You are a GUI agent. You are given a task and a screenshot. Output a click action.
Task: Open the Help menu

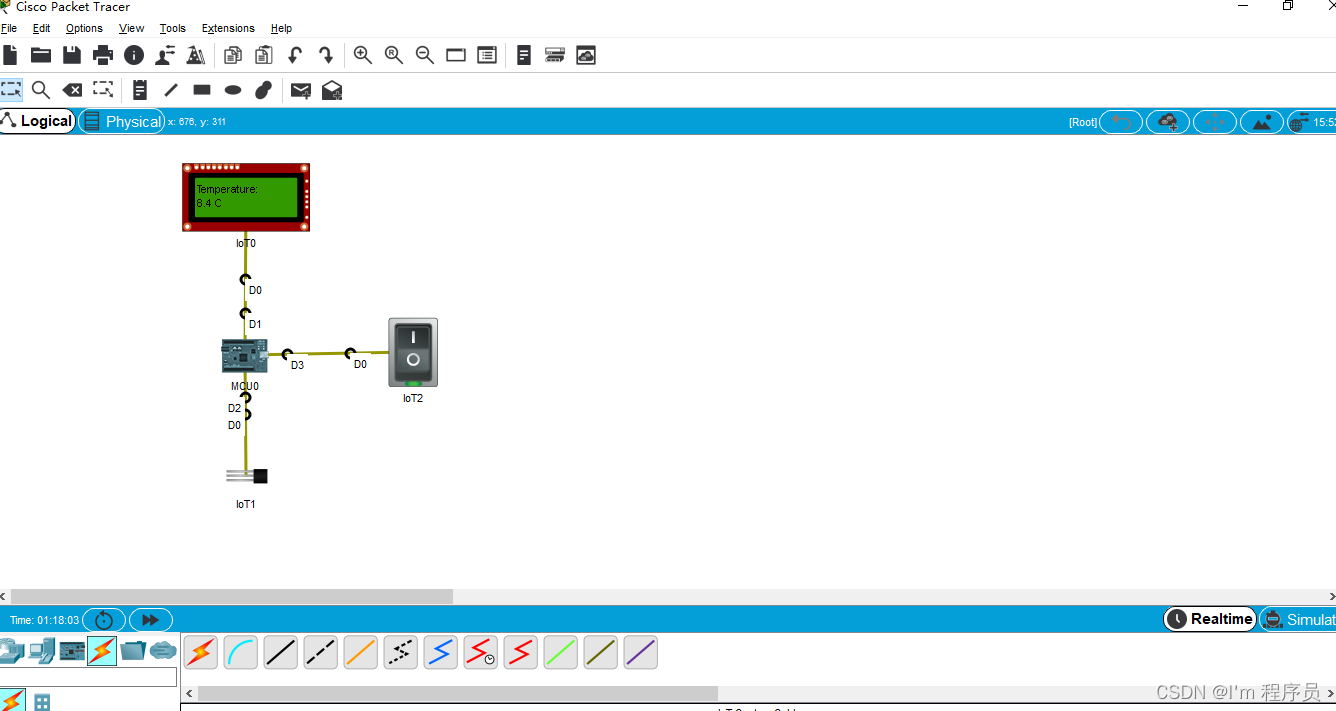pos(282,28)
